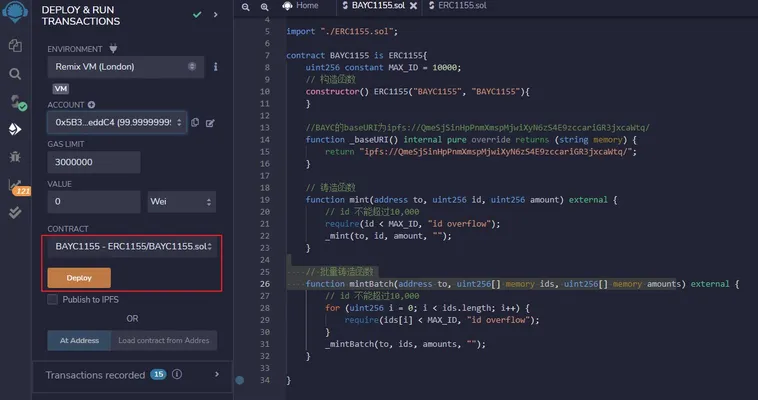Click the orange Deploy button
Screen dimensions: 758x400
coord(79,278)
